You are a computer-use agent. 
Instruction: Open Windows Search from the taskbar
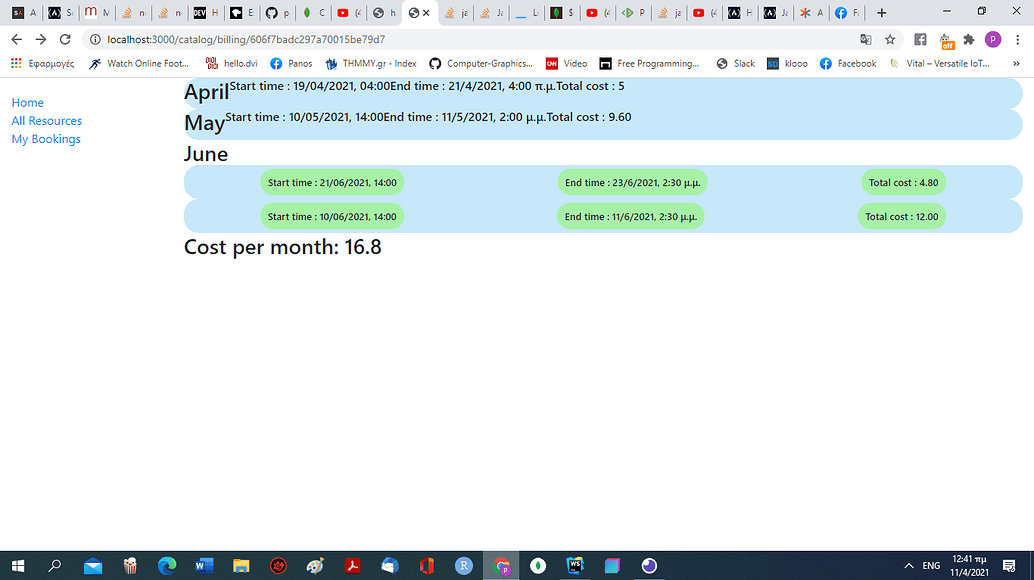[x=55, y=566]
